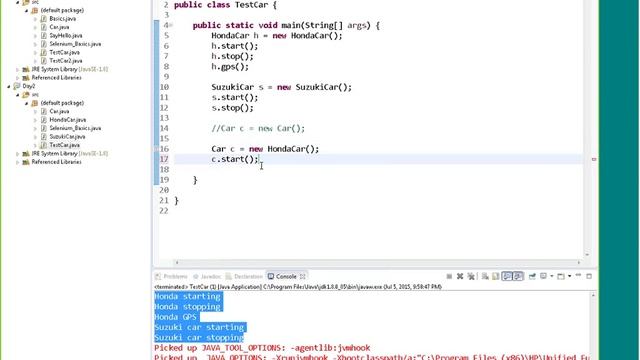Click the HondaCar.java file icon
The height and width of the screenshot is (360, 640).
coord(44,120)
